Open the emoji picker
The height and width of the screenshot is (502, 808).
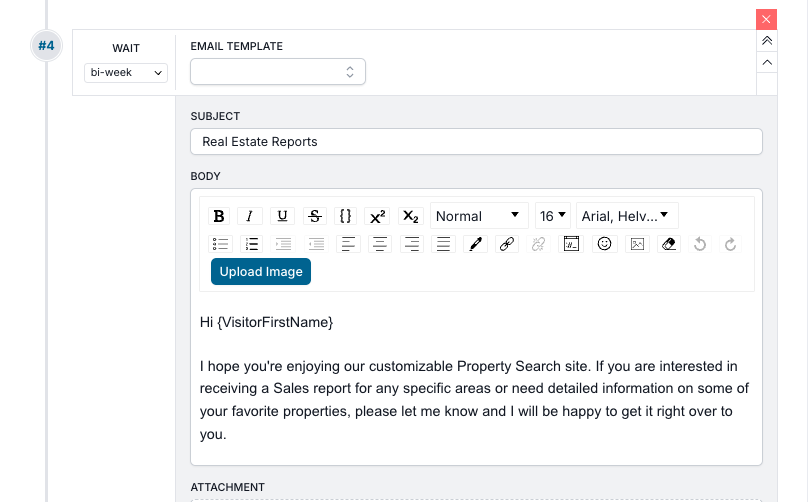[x=604, y=244]
